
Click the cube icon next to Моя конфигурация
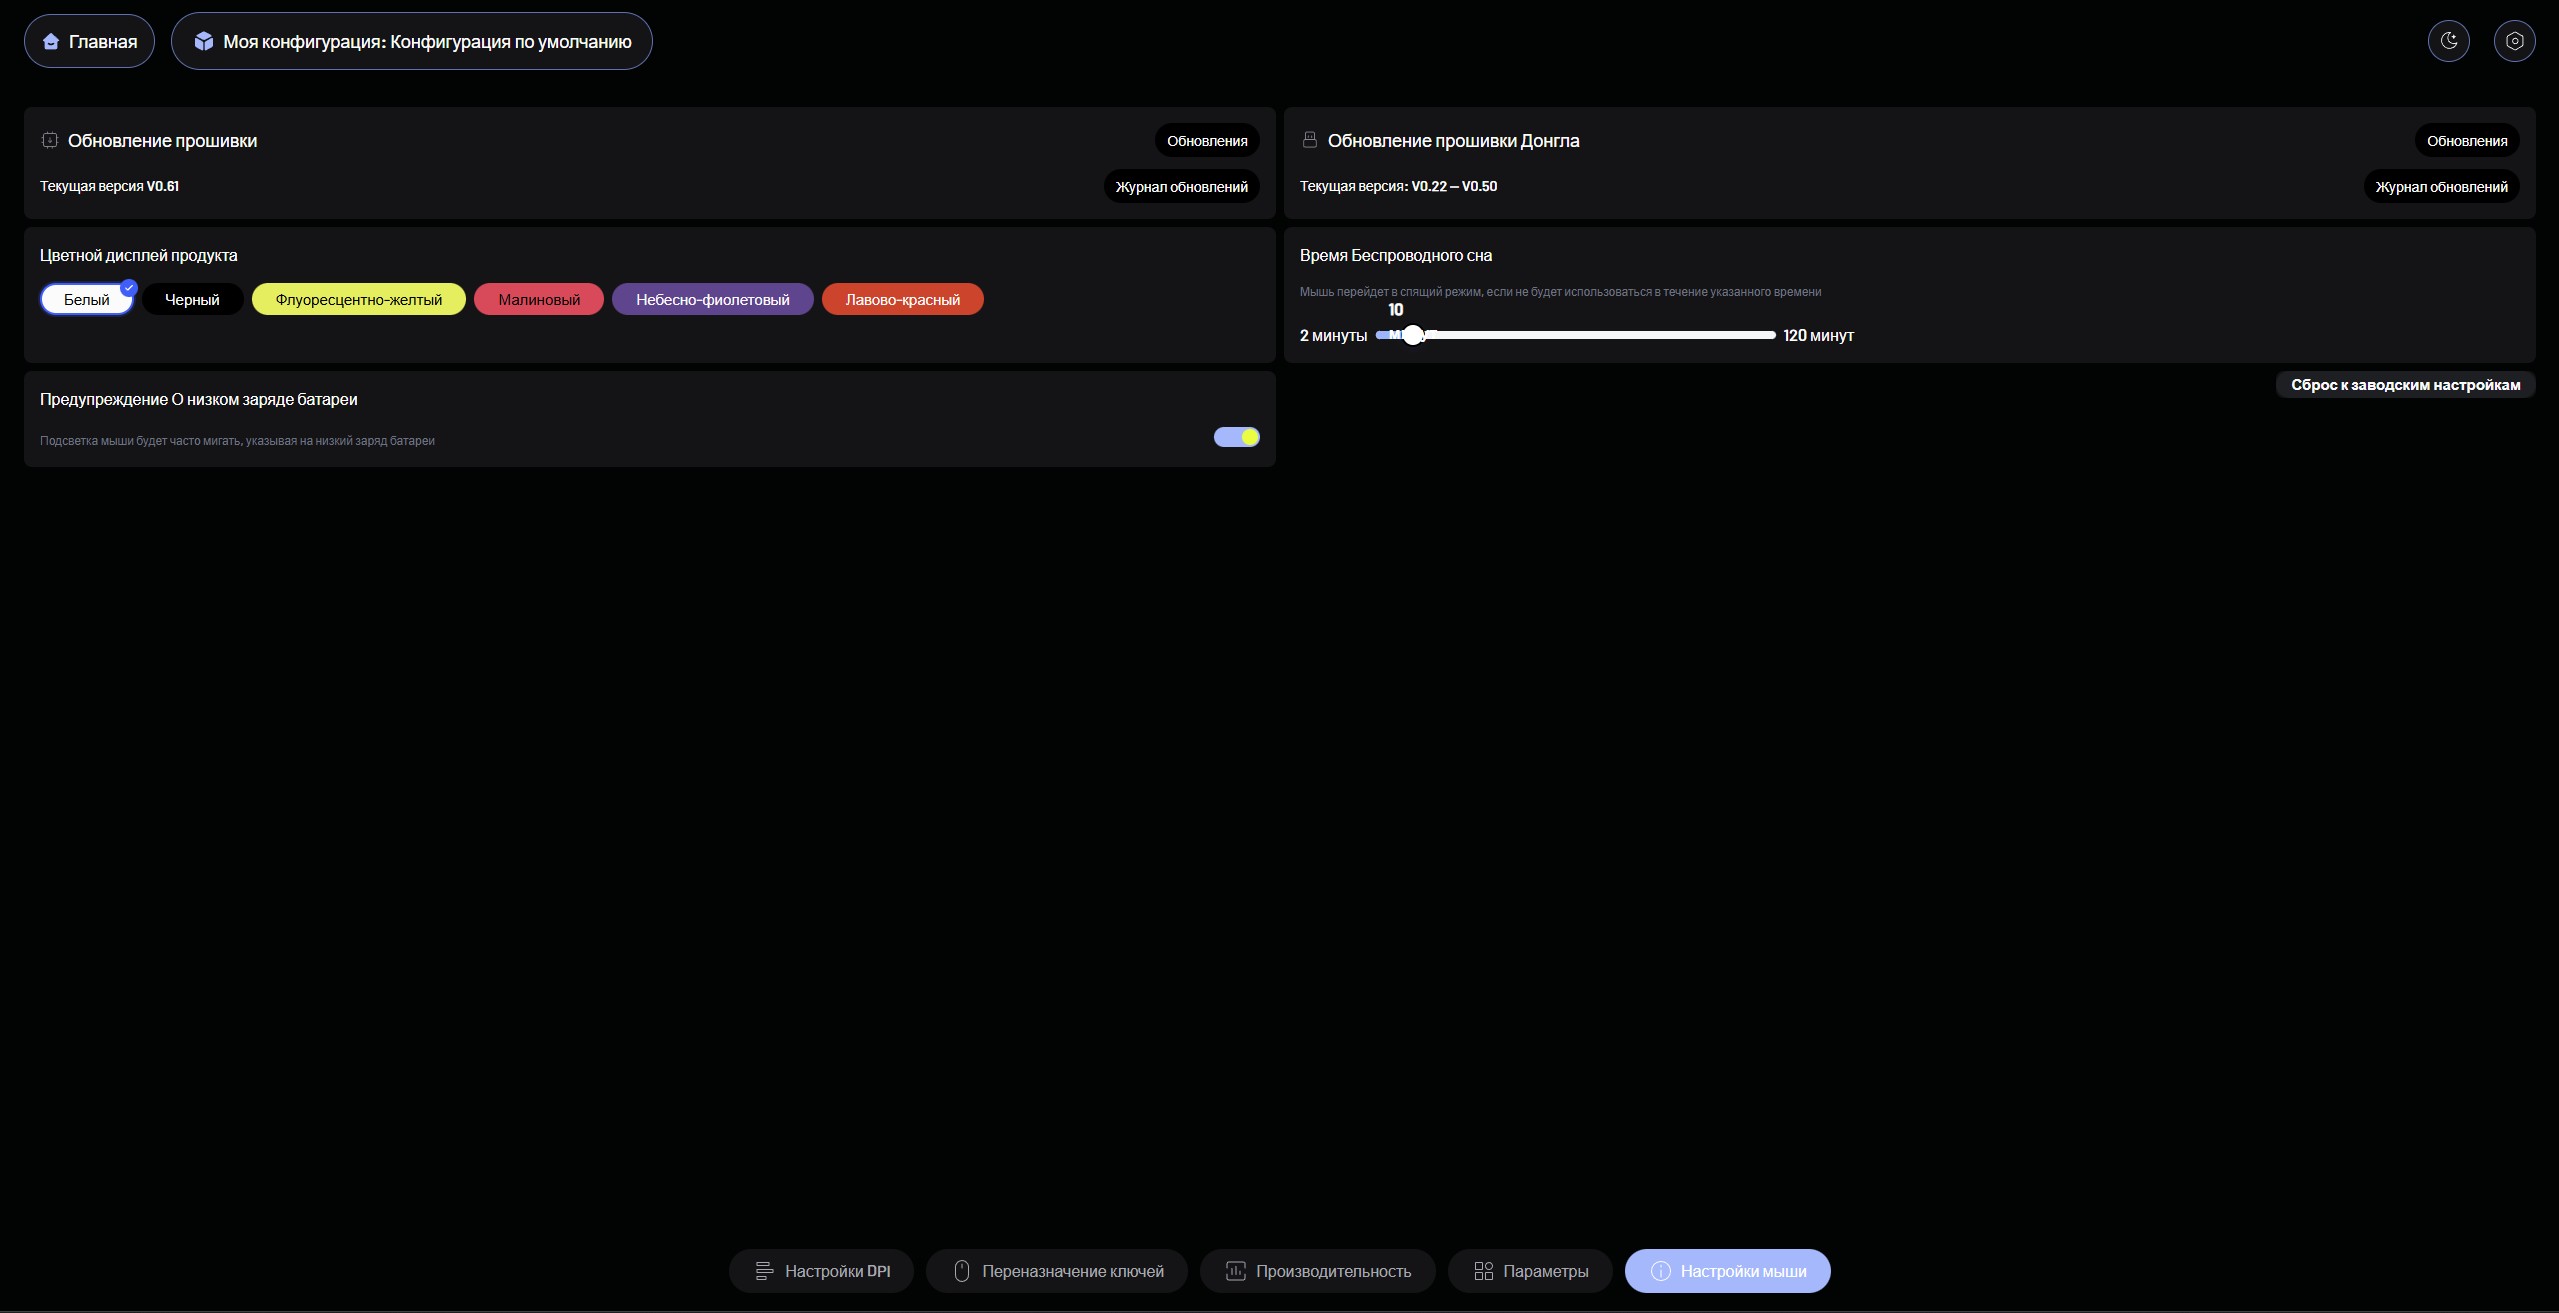point(204,41)
